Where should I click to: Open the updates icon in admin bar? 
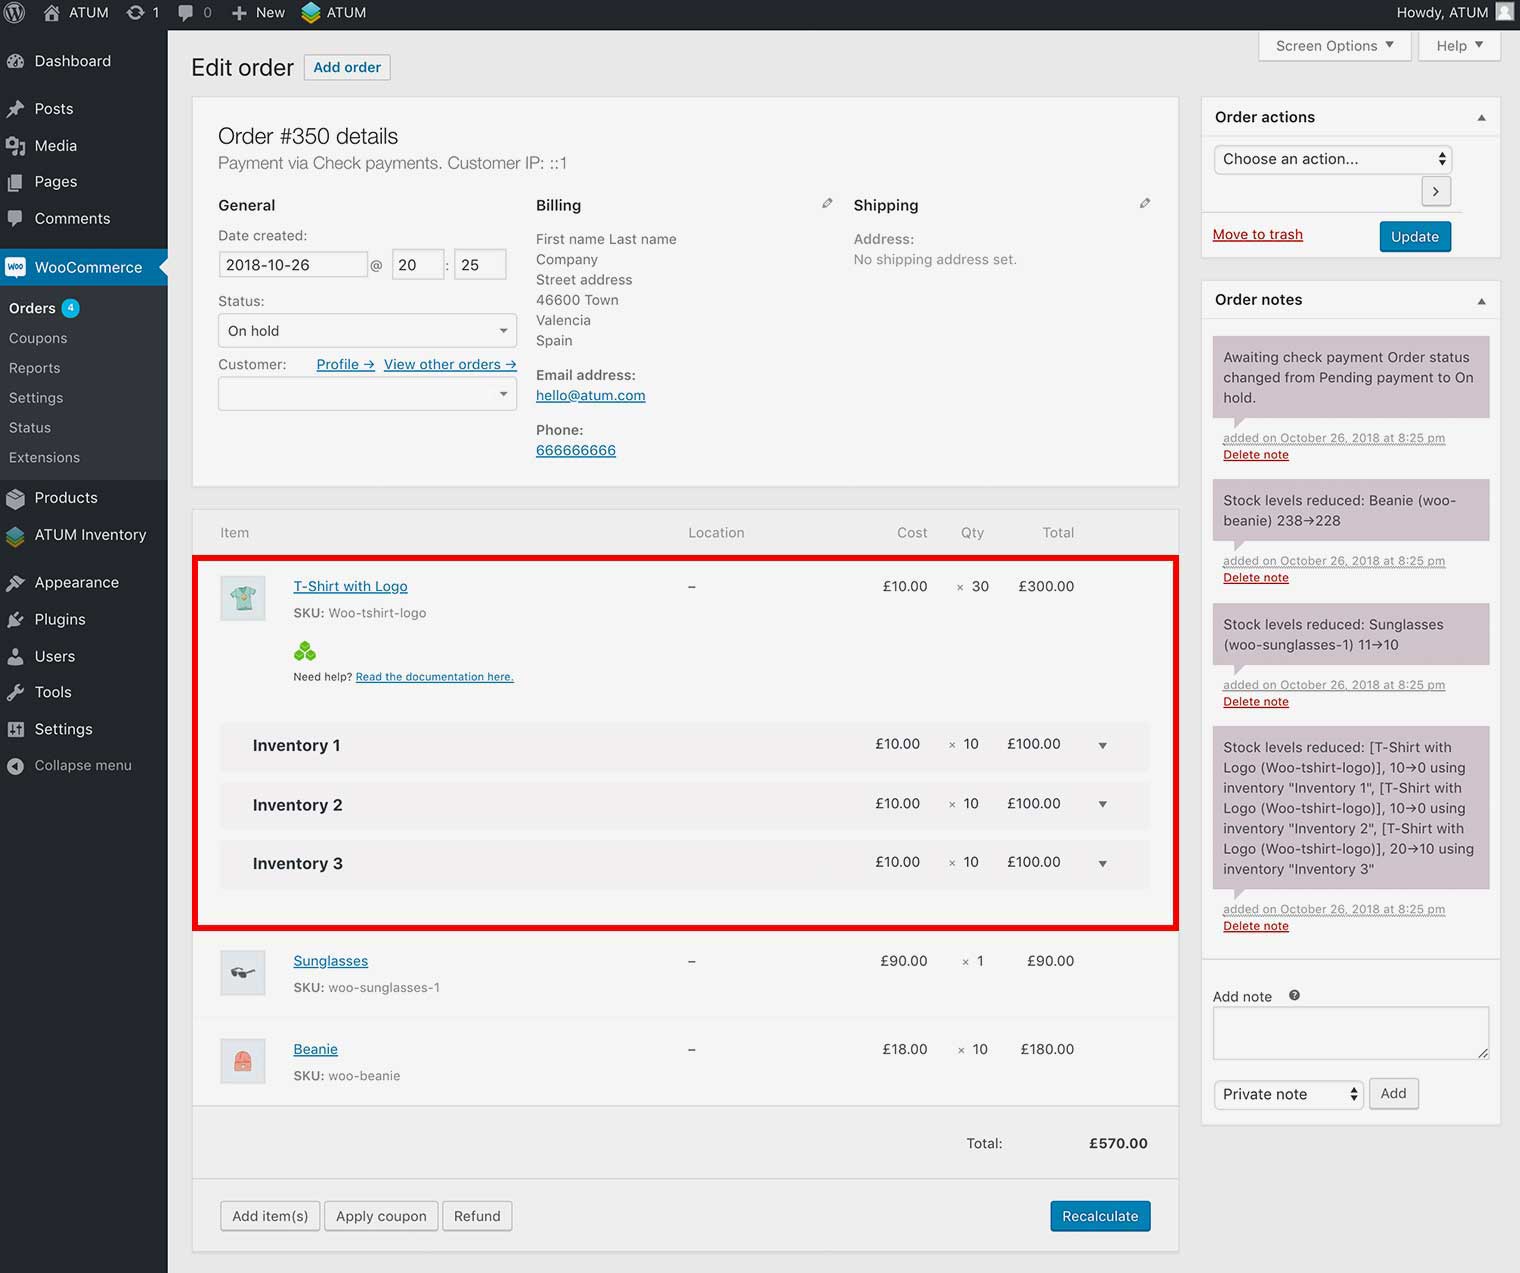pos(142,13)
